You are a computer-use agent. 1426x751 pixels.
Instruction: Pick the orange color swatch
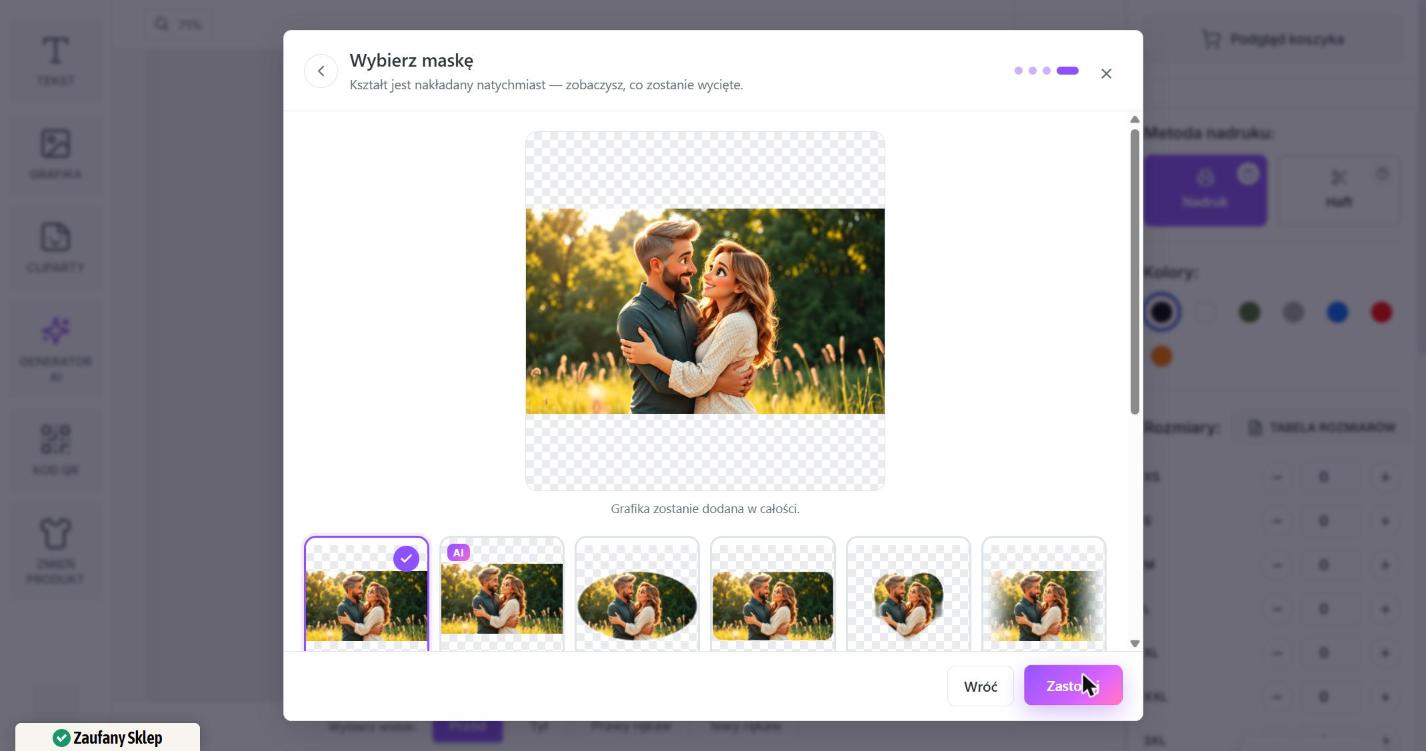tap(1161, 356)
